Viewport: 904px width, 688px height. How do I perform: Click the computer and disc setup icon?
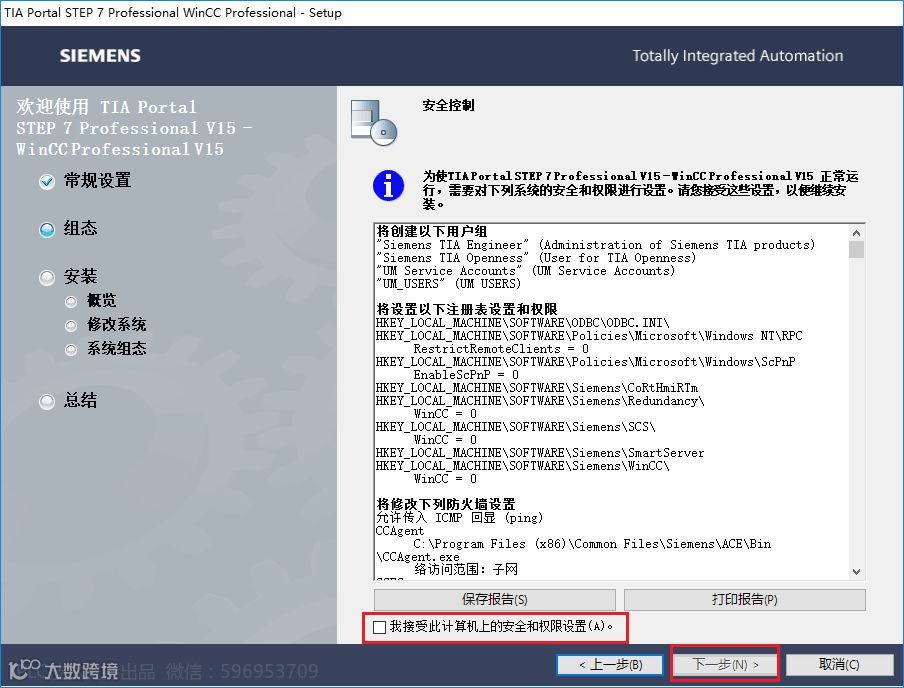coord(374,122)
